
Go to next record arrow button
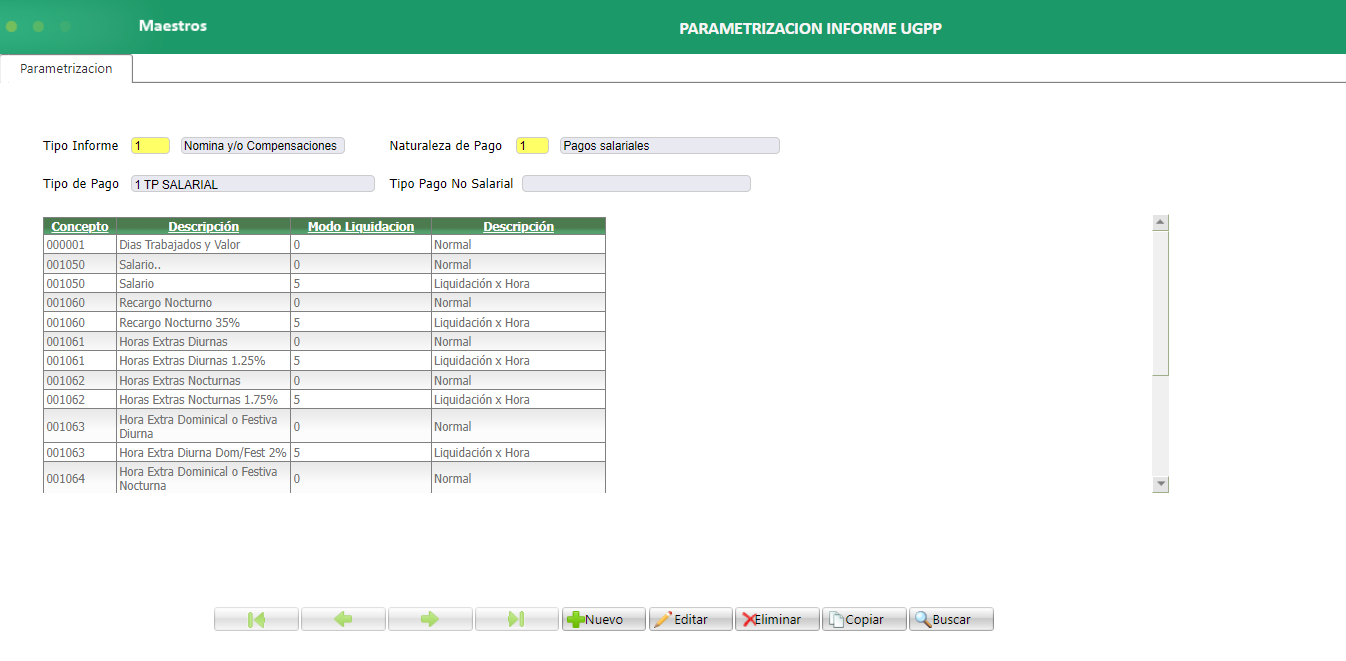pyautogui.click(x=430, y=619)
